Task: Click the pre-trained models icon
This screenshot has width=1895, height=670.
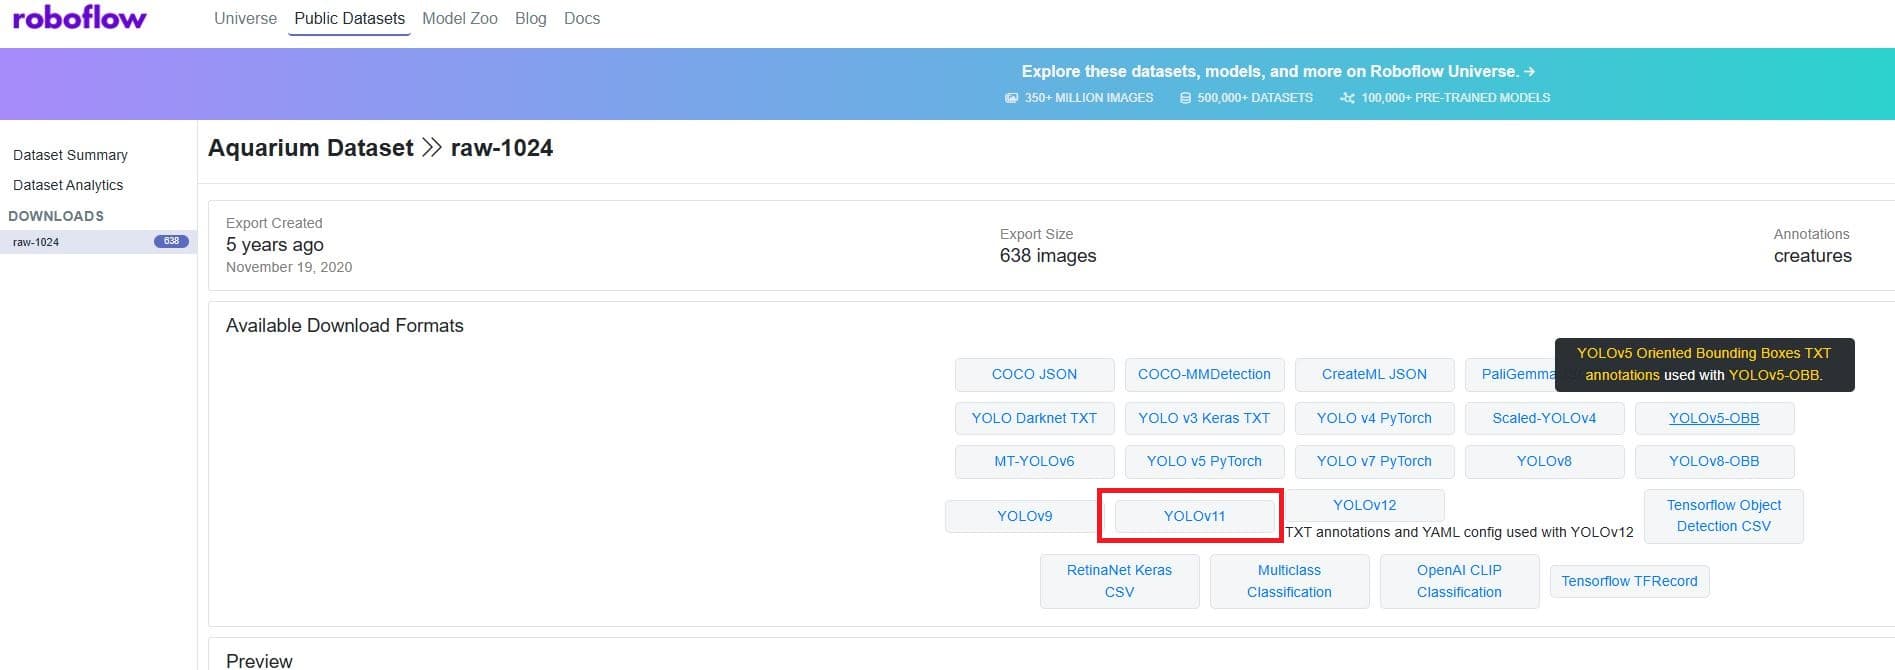Action: 1347,98
